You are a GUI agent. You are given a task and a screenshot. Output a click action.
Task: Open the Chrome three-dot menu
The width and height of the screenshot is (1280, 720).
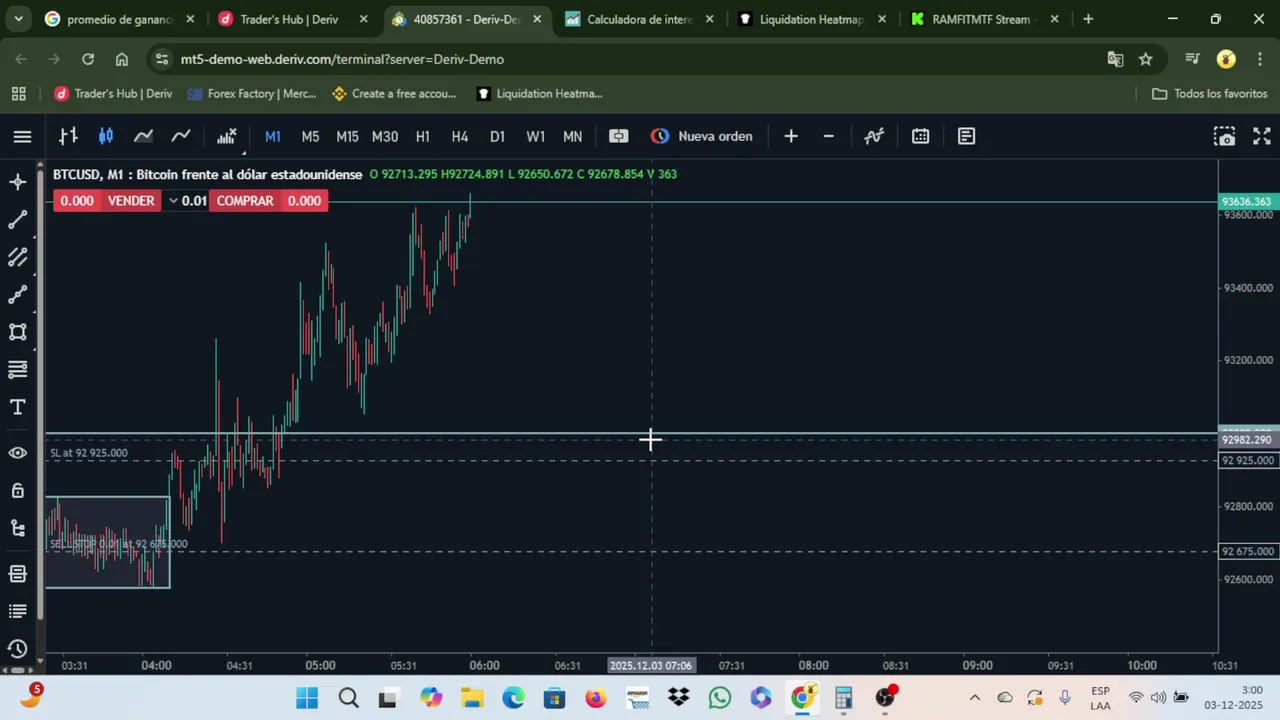(1260, 59)
